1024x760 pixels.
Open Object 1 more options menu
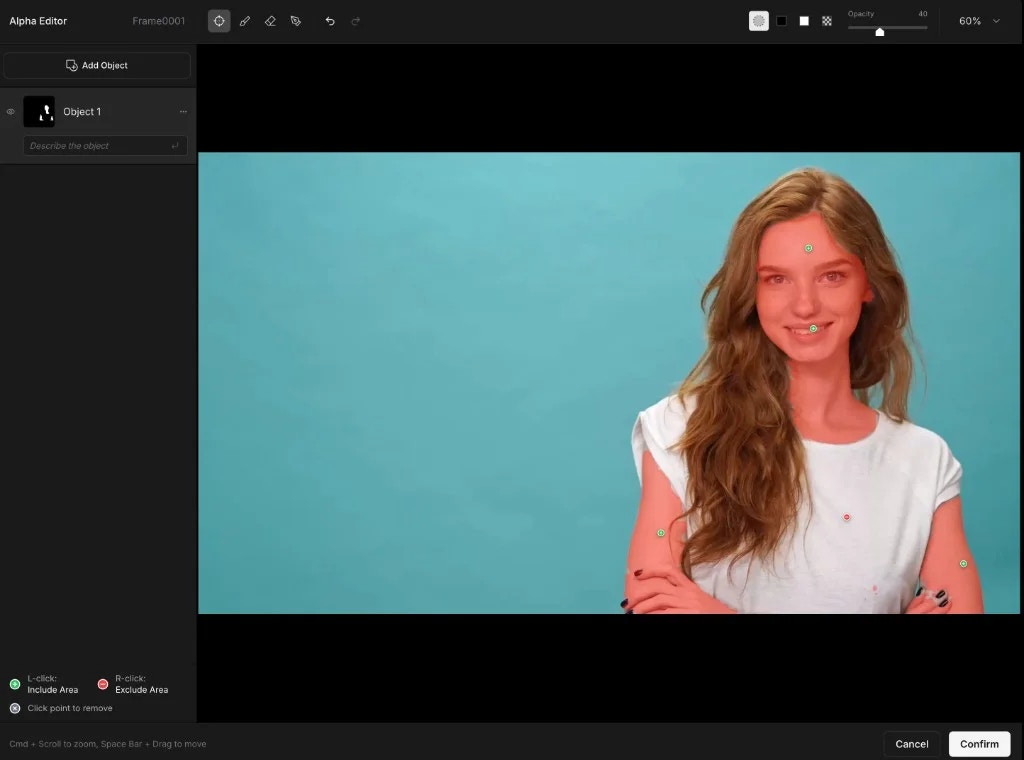tap(183, 112)
